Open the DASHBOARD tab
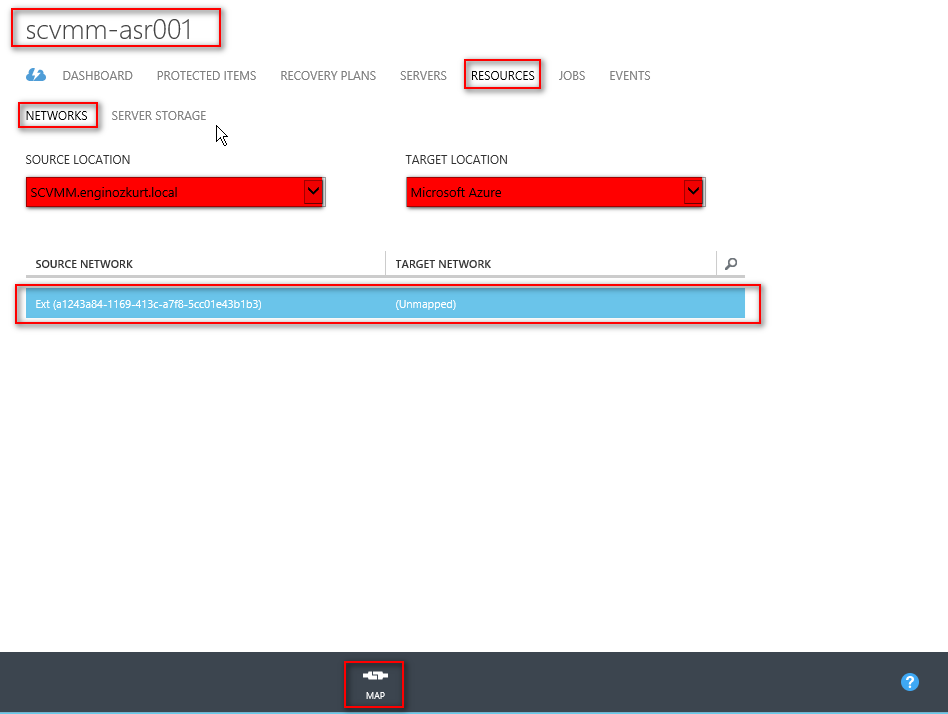 pyautogui.click(x=97, y=76)
